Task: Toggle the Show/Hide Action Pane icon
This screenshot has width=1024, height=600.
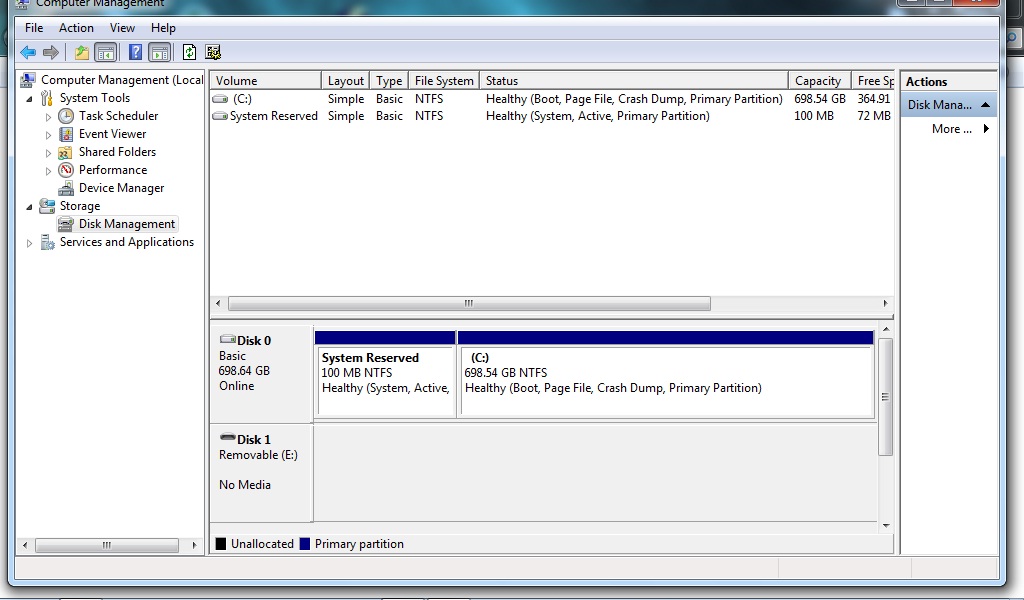Action: 159,52
